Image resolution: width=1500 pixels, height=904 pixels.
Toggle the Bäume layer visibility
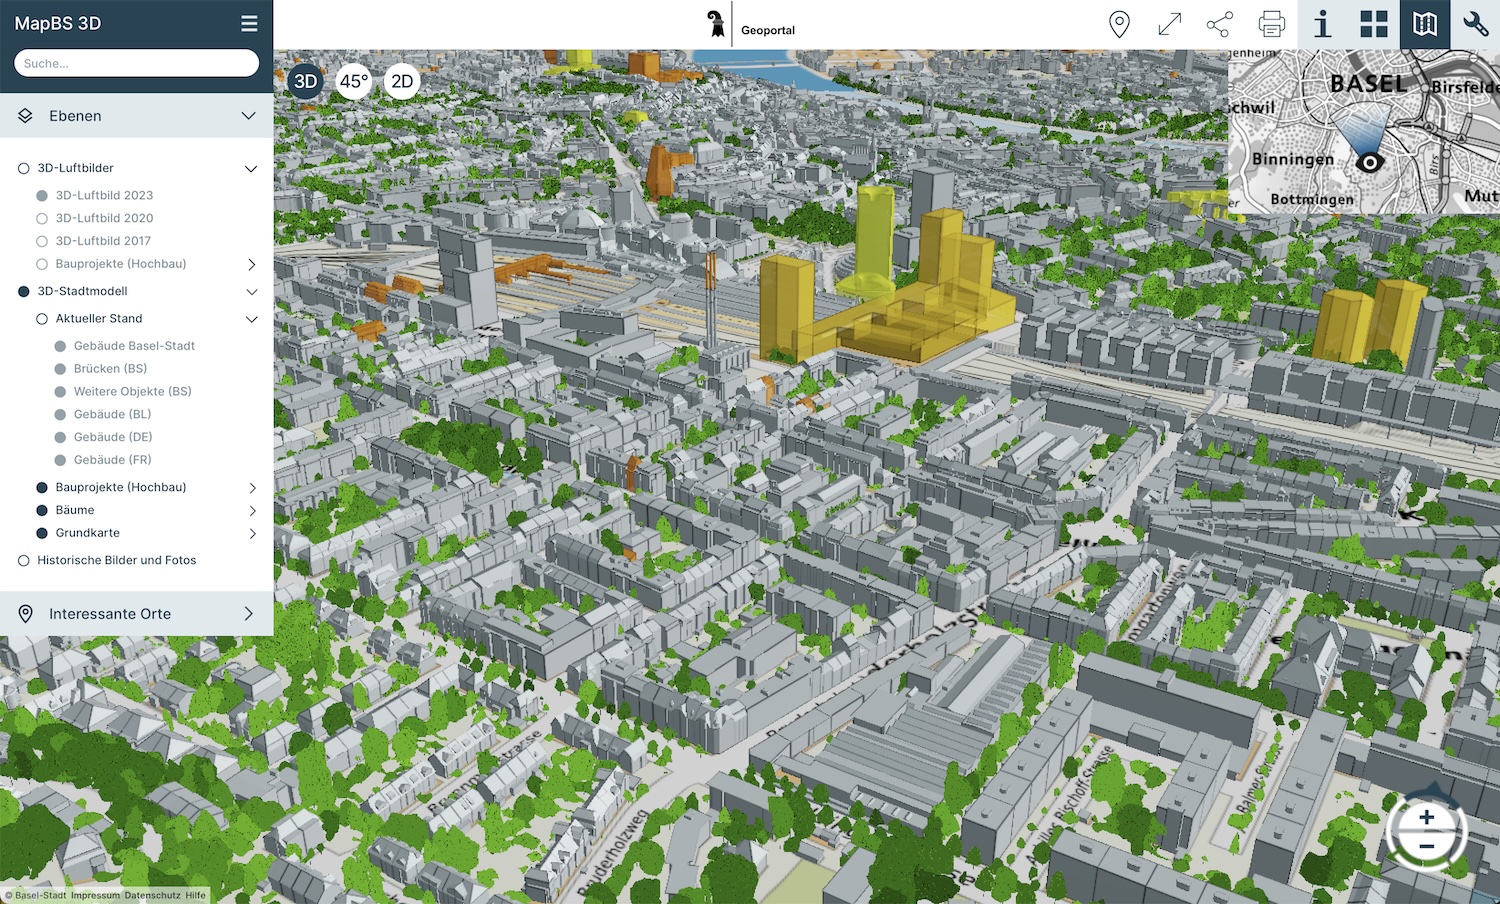click(x=42, y=510)
